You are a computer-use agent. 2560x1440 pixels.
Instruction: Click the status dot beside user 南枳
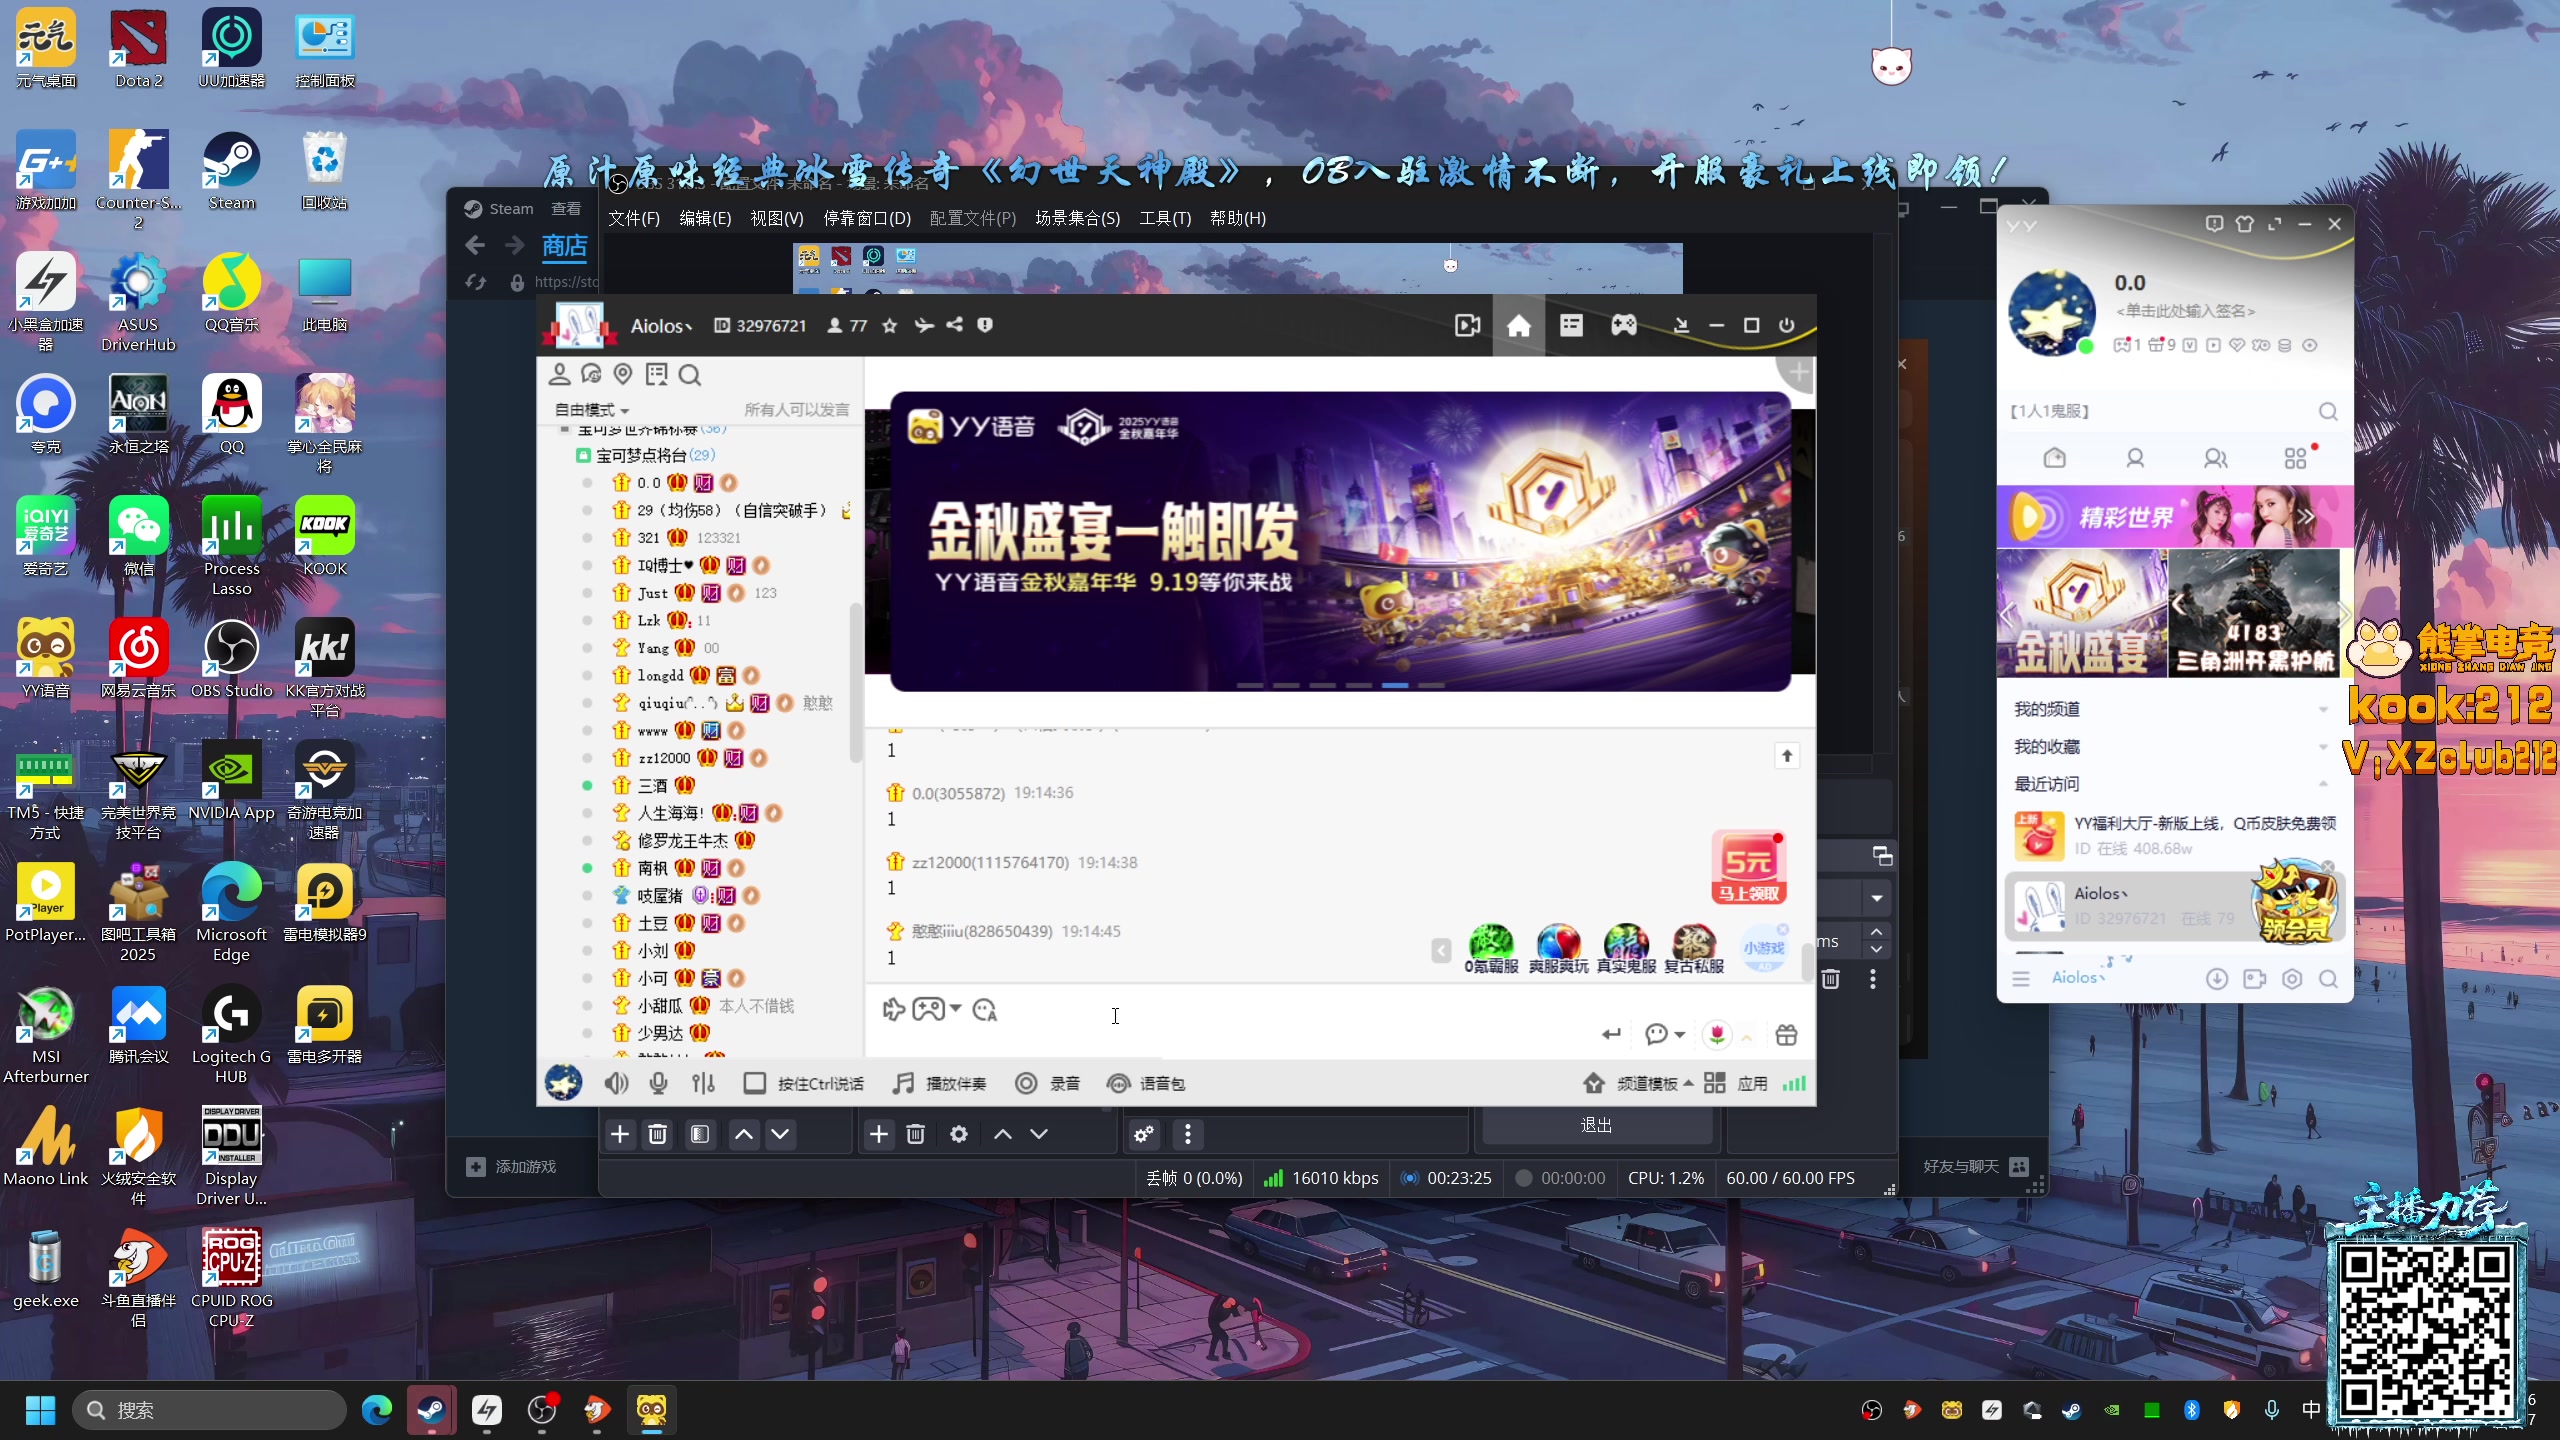click(x=587, y=868)
